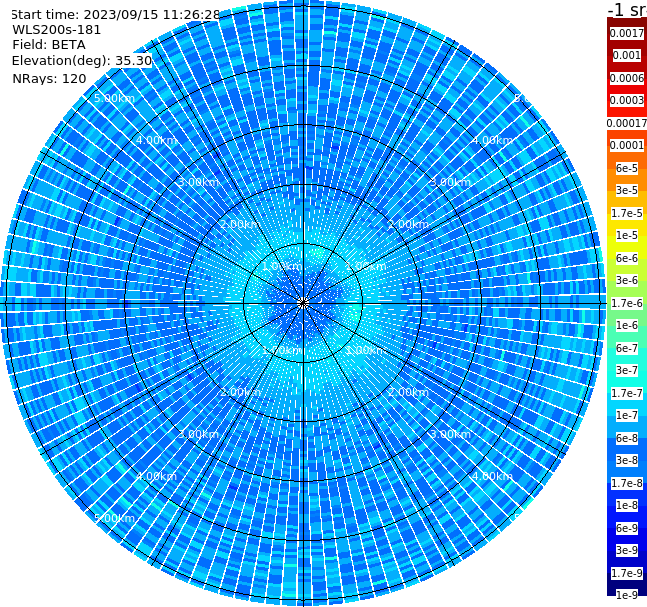This screenshot has height=607, width=647.
Task: Click the lower-right 2.00km range label
Action: coord(408,392)
